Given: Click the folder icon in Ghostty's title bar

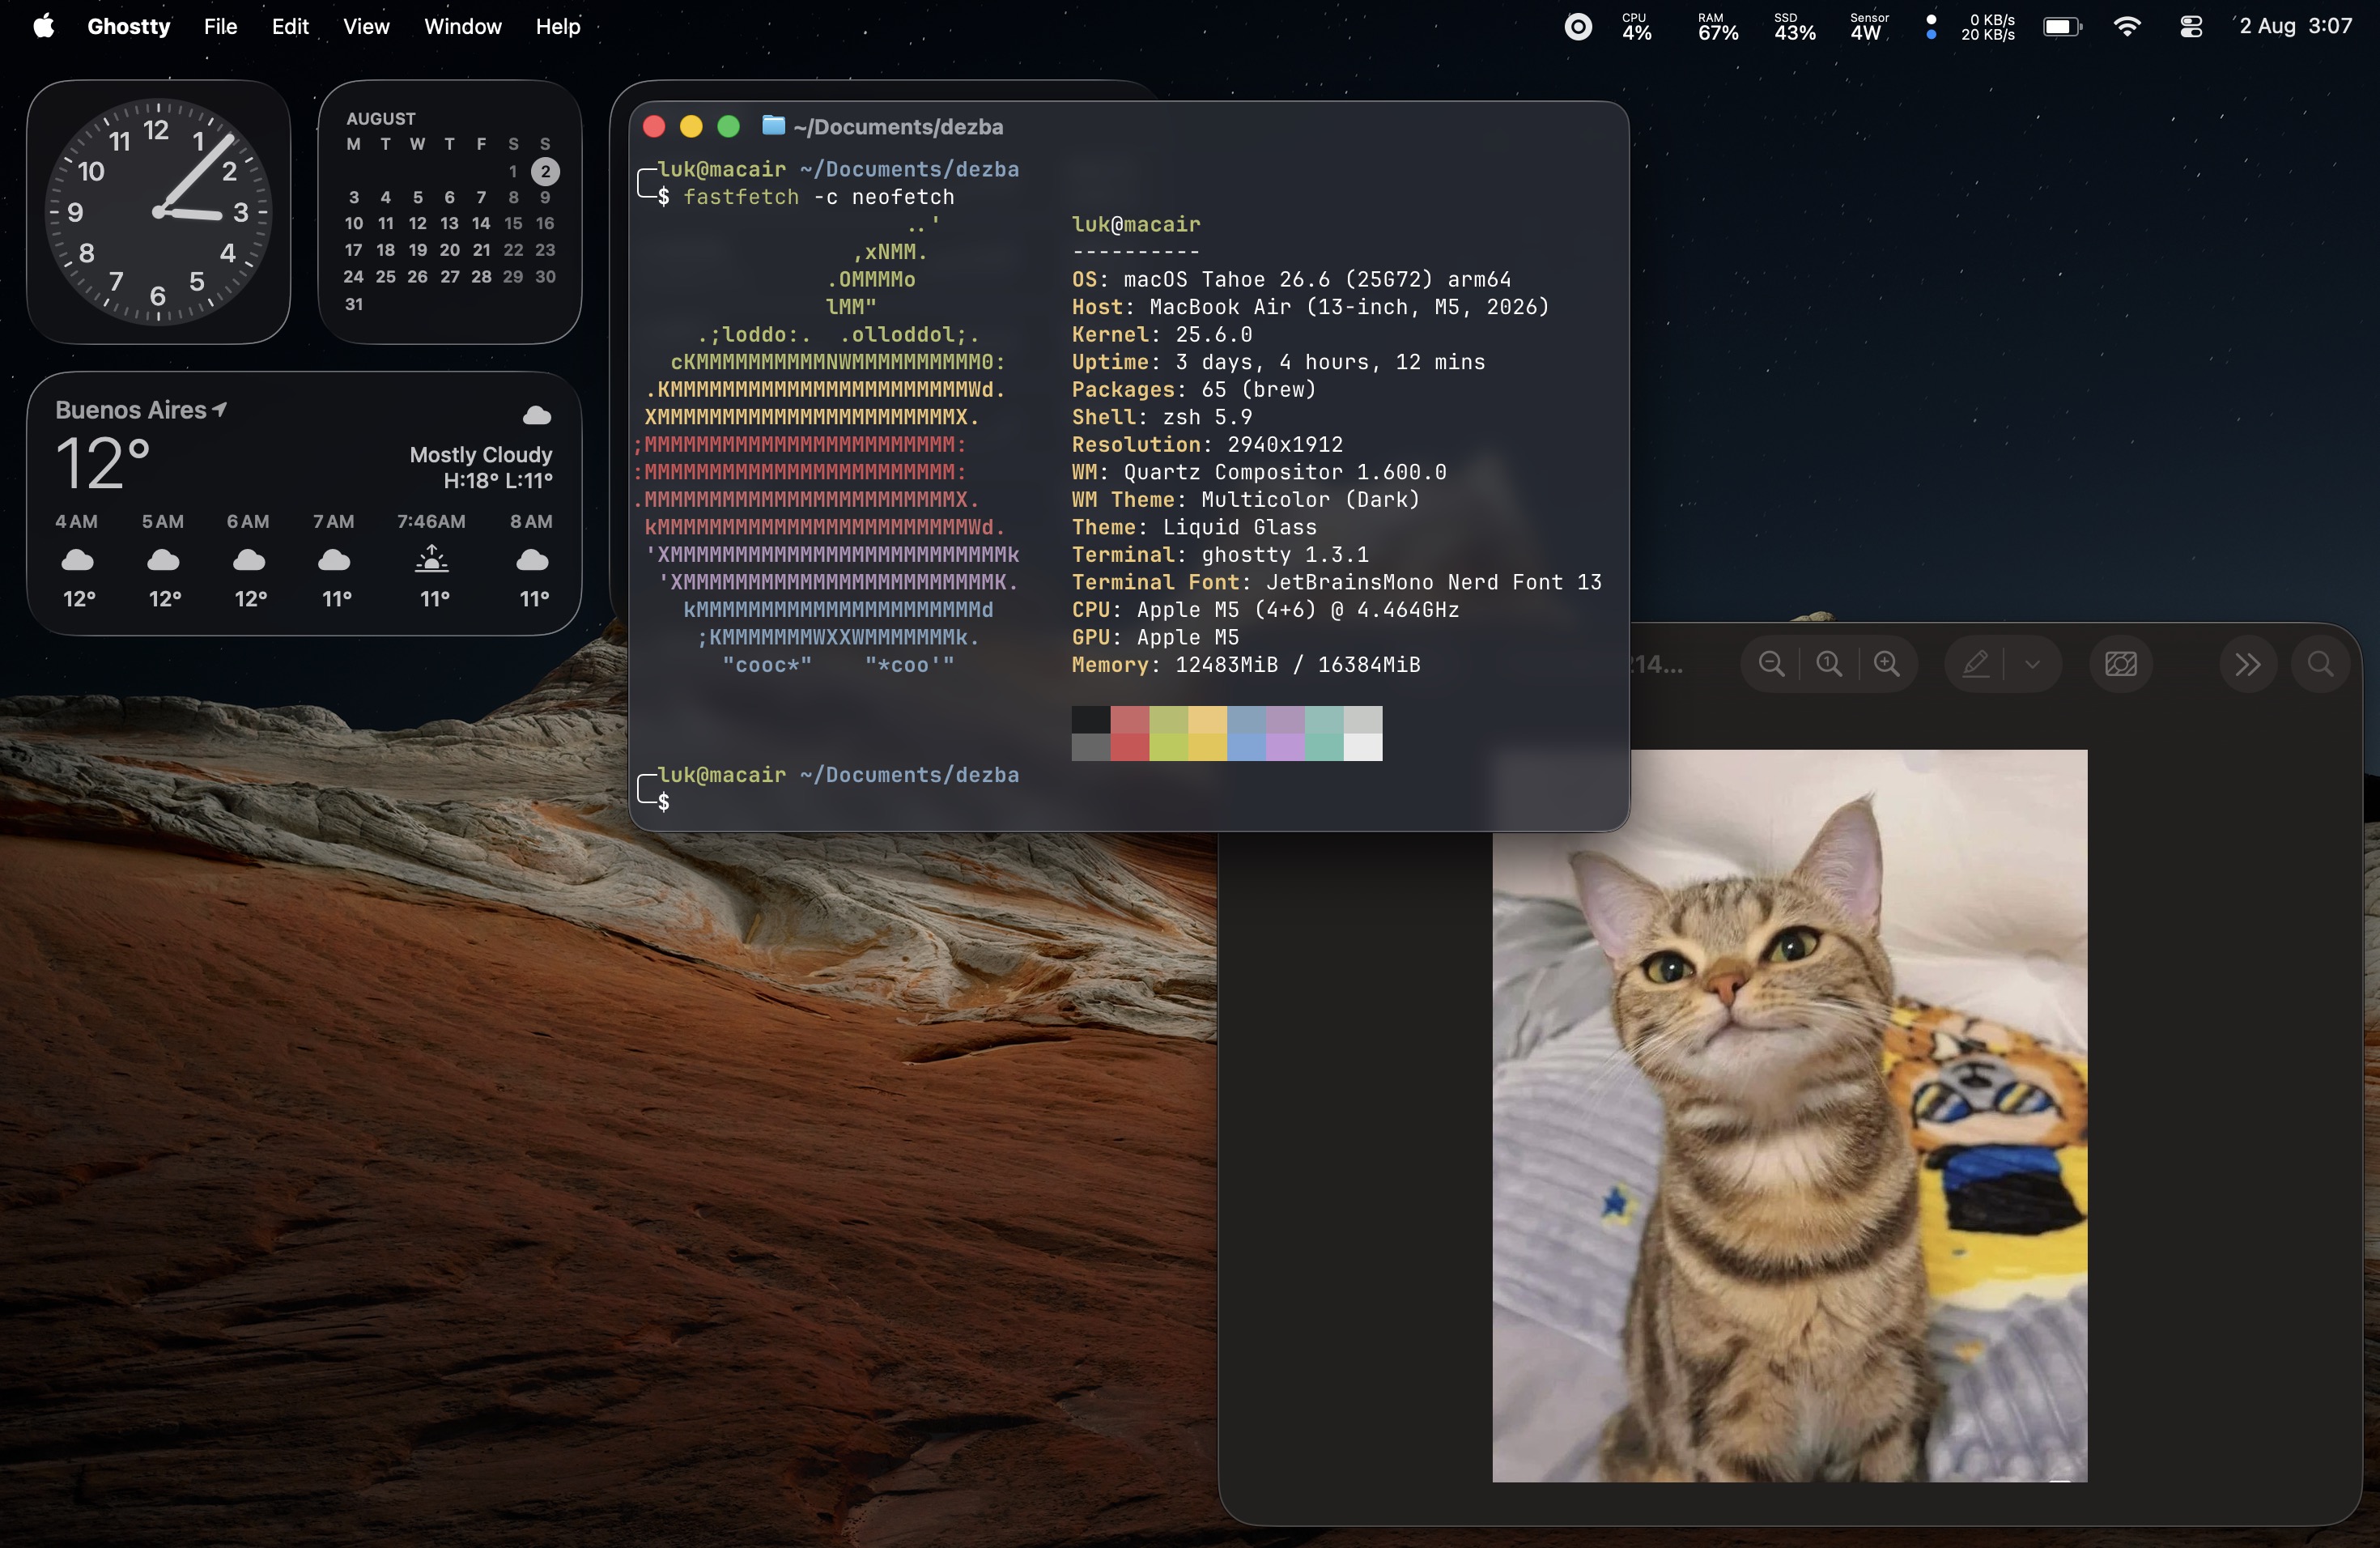Looking at the screenshot, I should tap(773, 125).
